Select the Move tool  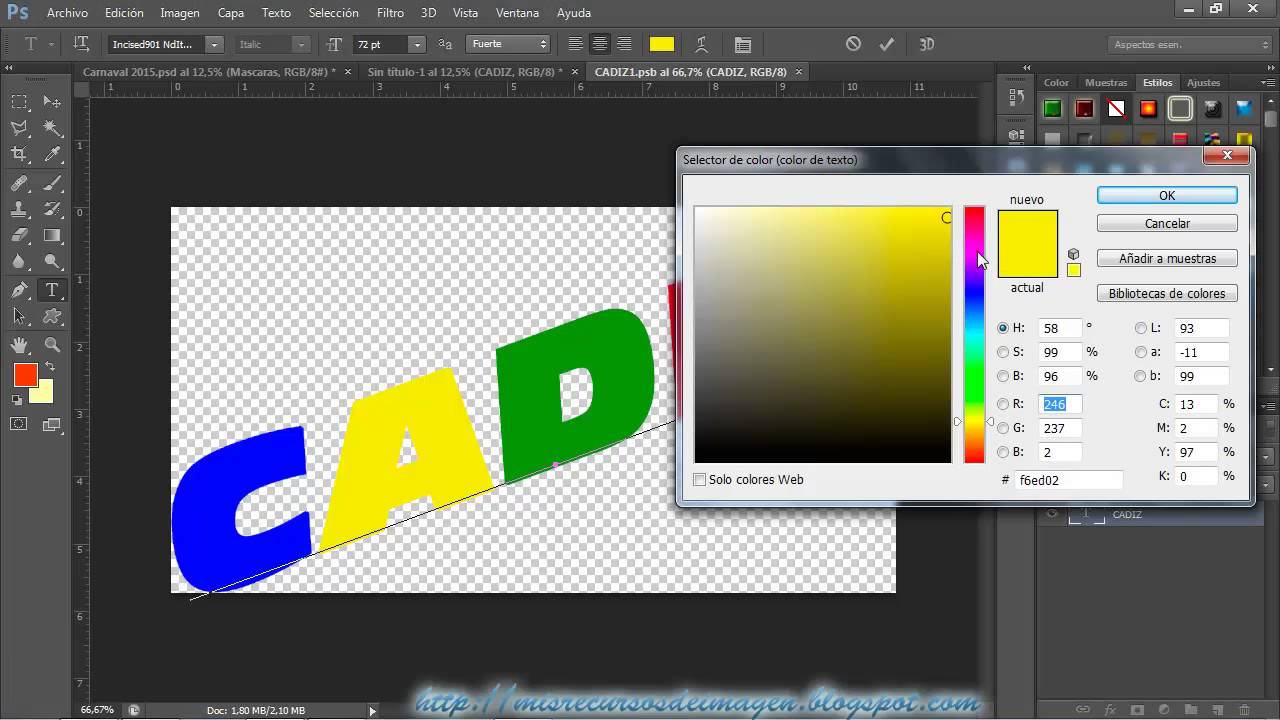click(x=52, y=102)
